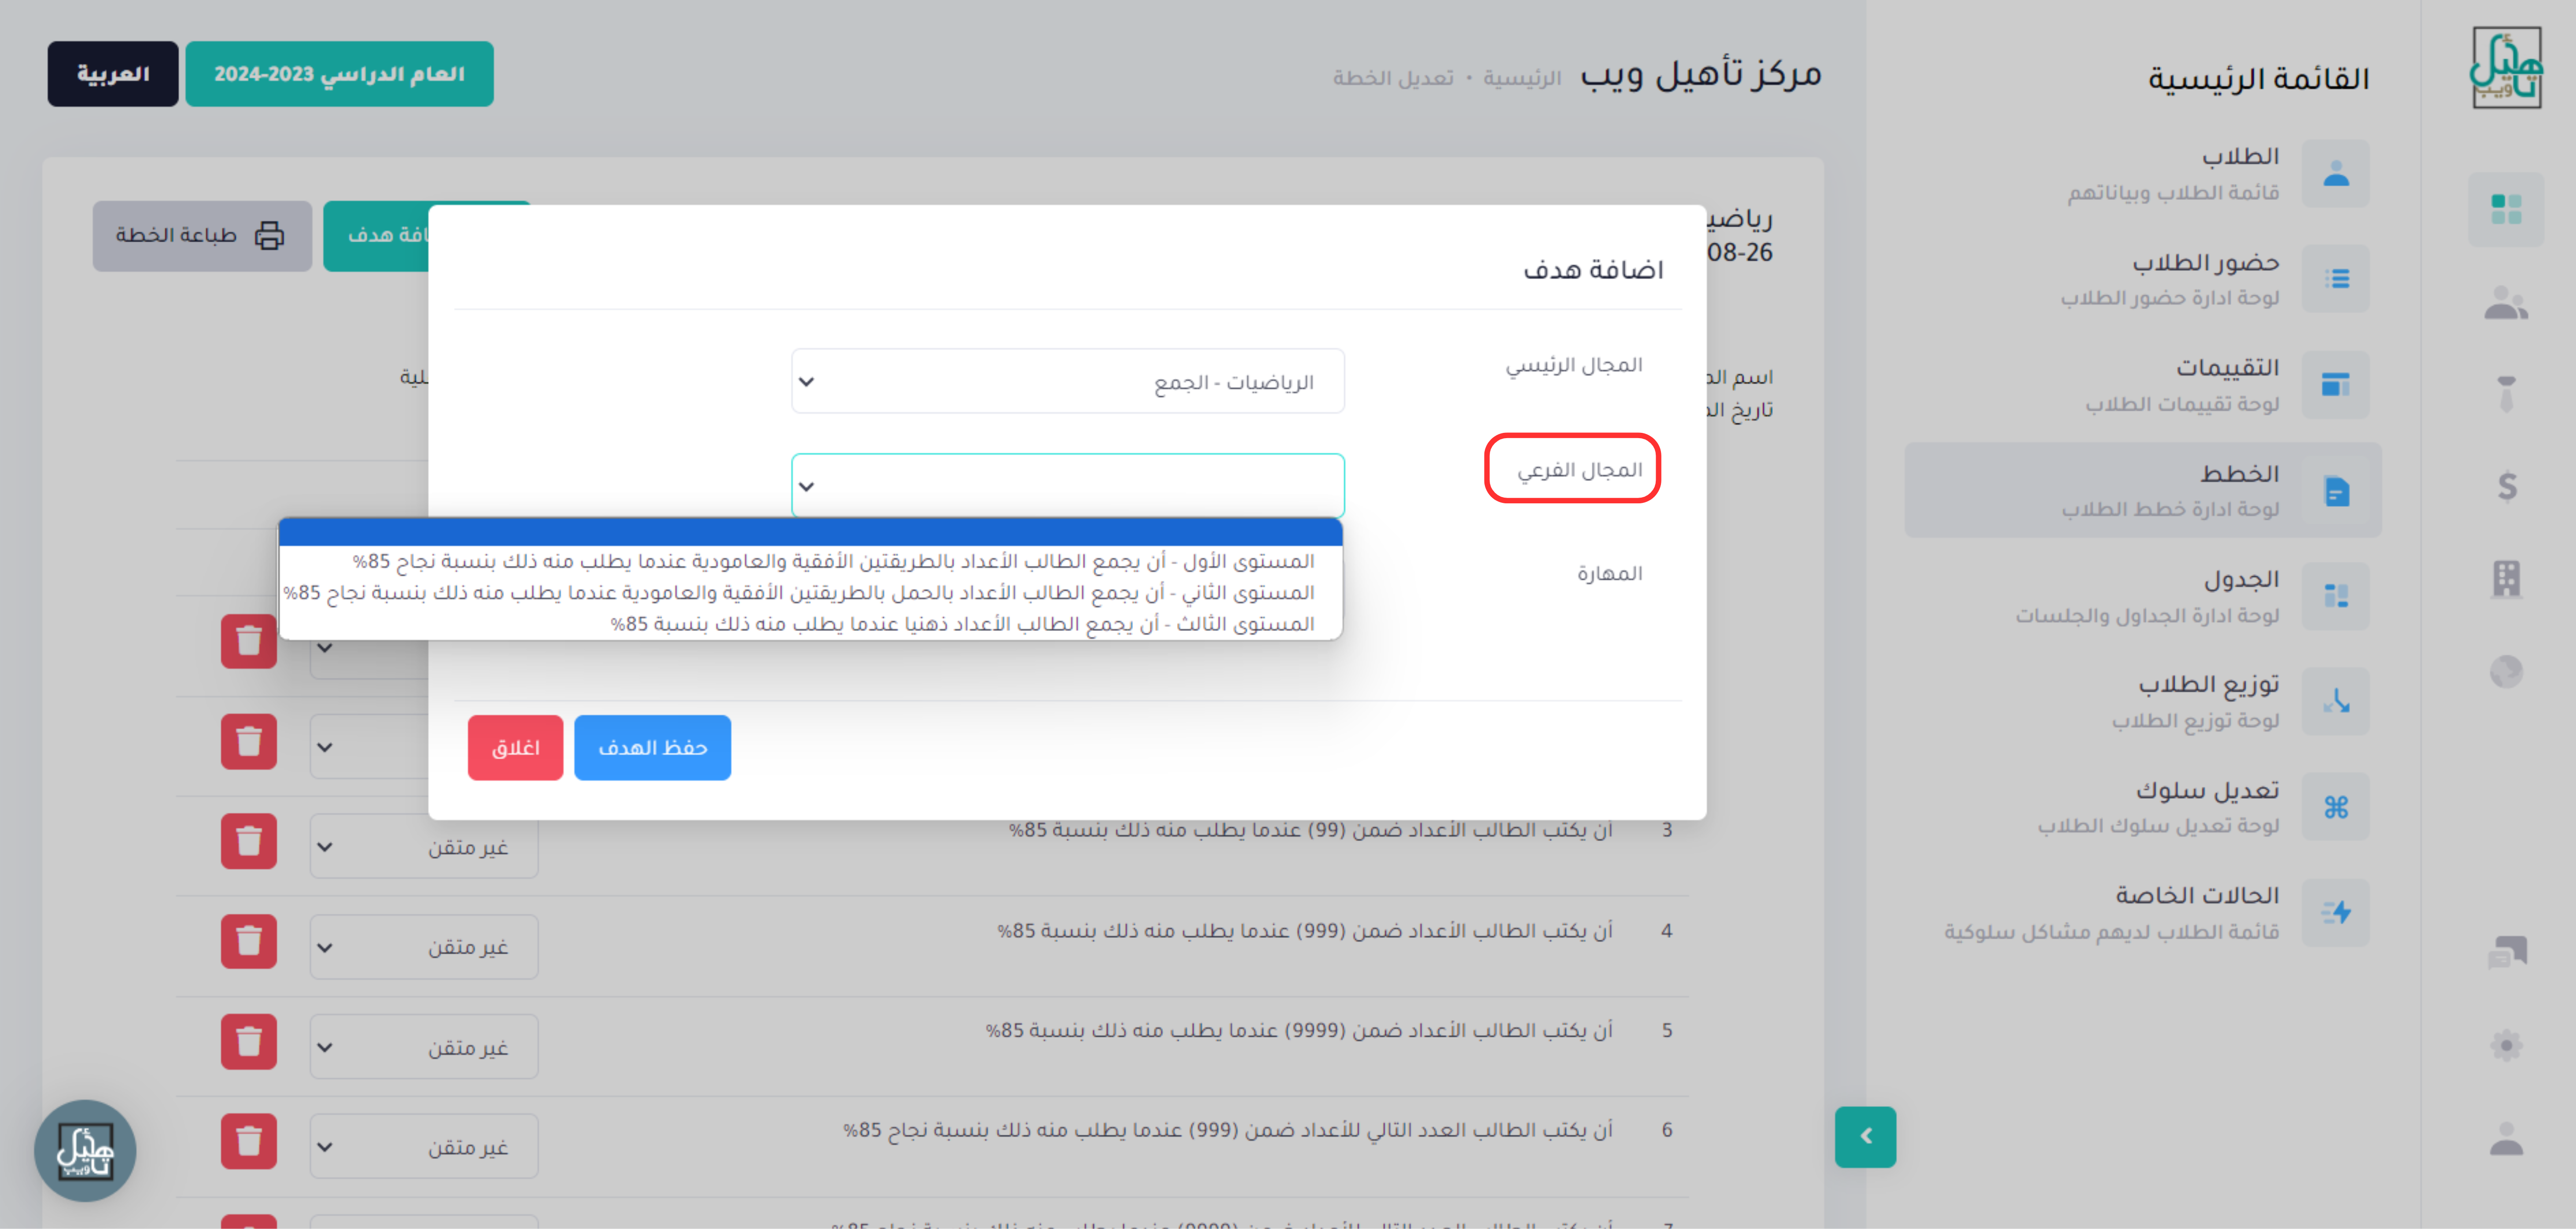Open the المجال الرئيسي dropdown

pyautogui.click(x=1067, y=381)
